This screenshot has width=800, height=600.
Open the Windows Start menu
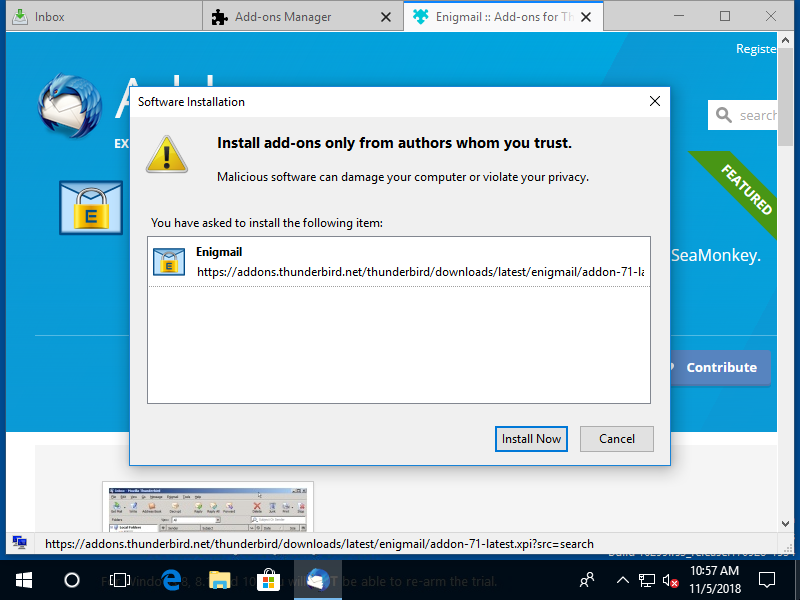click(23, 579)
